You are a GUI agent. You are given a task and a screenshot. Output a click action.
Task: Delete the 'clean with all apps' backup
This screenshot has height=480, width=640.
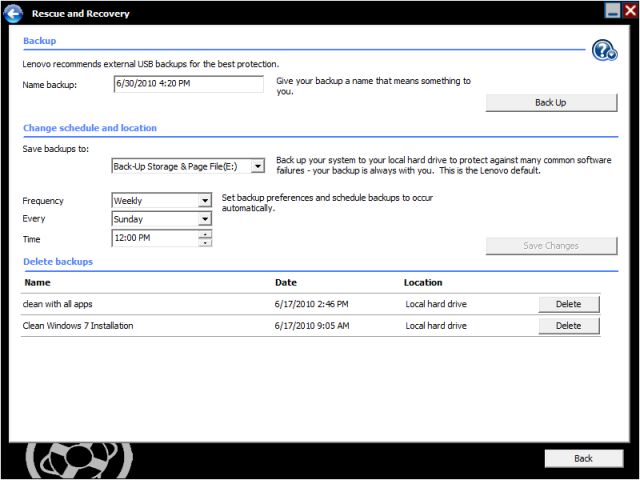click(569, 304)
